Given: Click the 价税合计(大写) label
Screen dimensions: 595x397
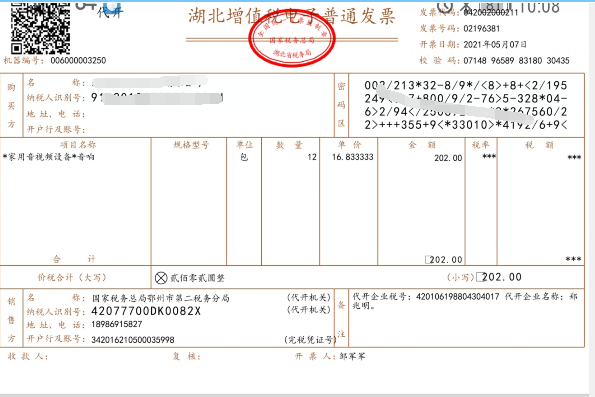Looking at the screenshot, I should point(72,277).
